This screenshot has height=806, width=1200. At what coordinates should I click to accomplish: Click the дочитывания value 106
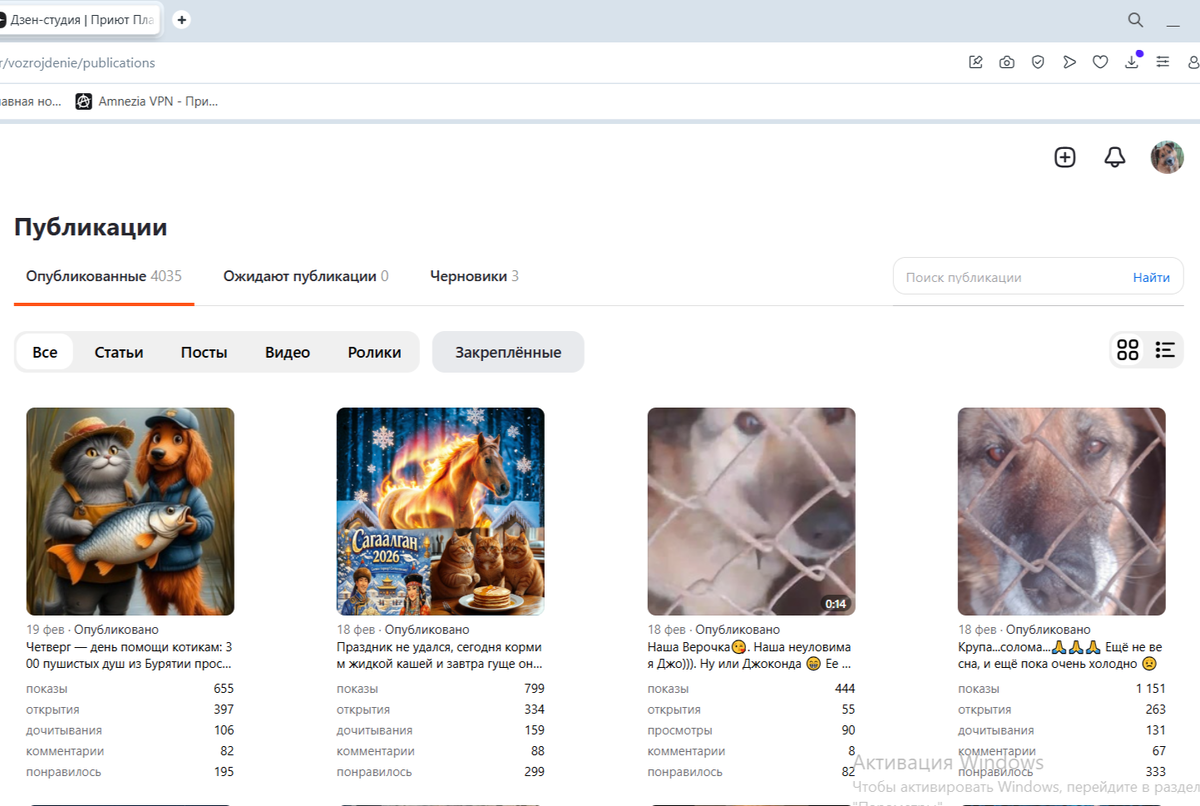pos(223,730)
